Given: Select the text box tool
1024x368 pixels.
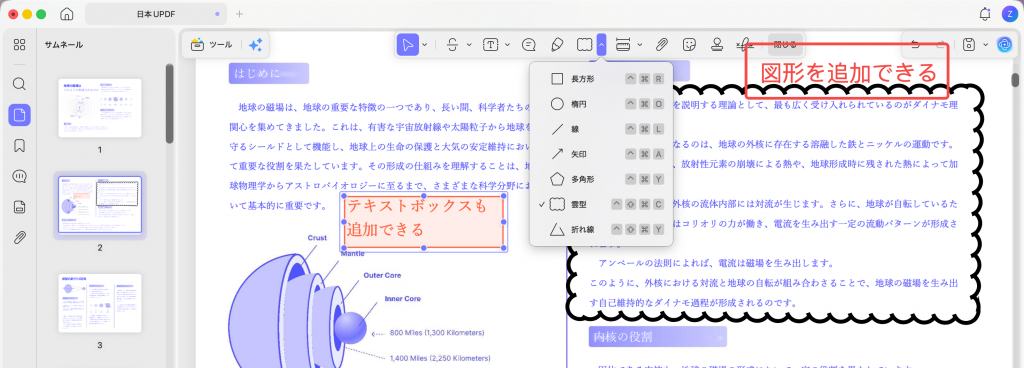Looking at the screenshot, I should (490, 44).
